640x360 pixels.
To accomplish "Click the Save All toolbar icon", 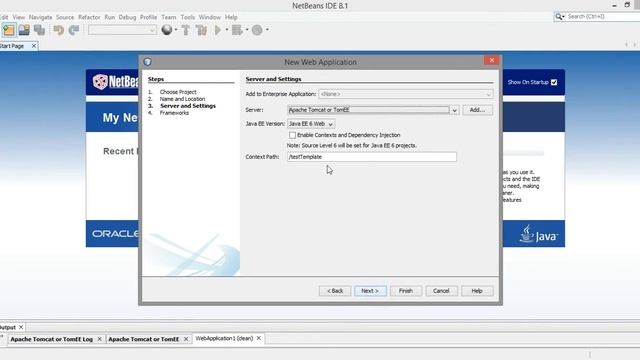I will click(x=40, y=30).
